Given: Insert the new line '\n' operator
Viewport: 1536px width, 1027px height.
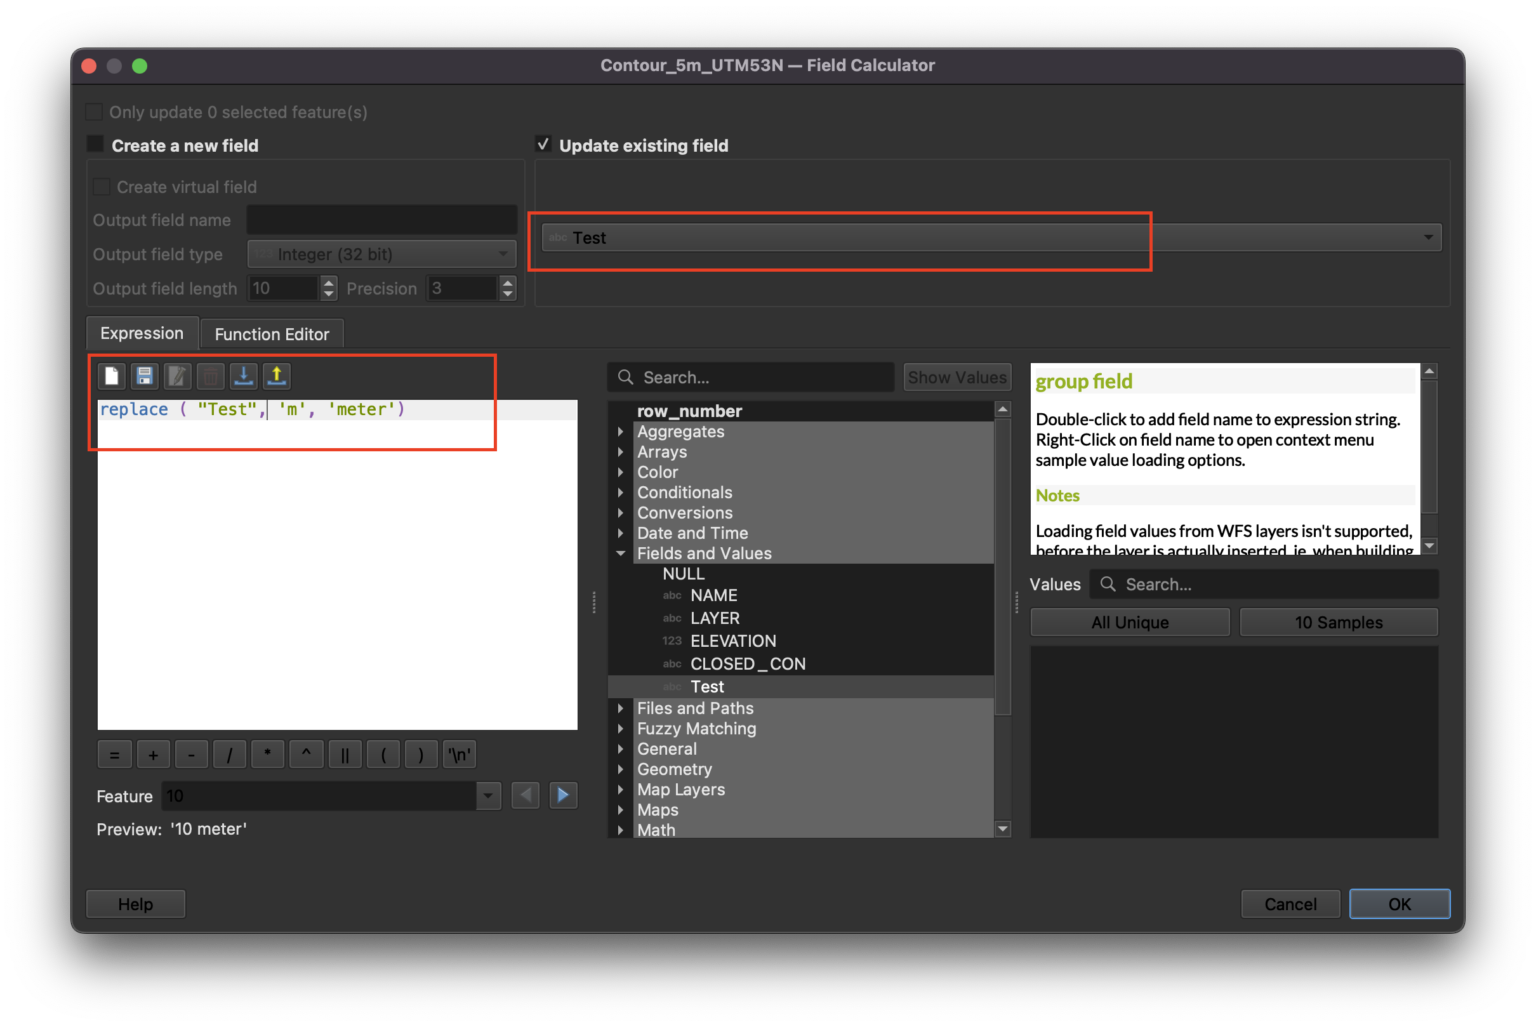Looking at the screenshot, I should 459,755.
